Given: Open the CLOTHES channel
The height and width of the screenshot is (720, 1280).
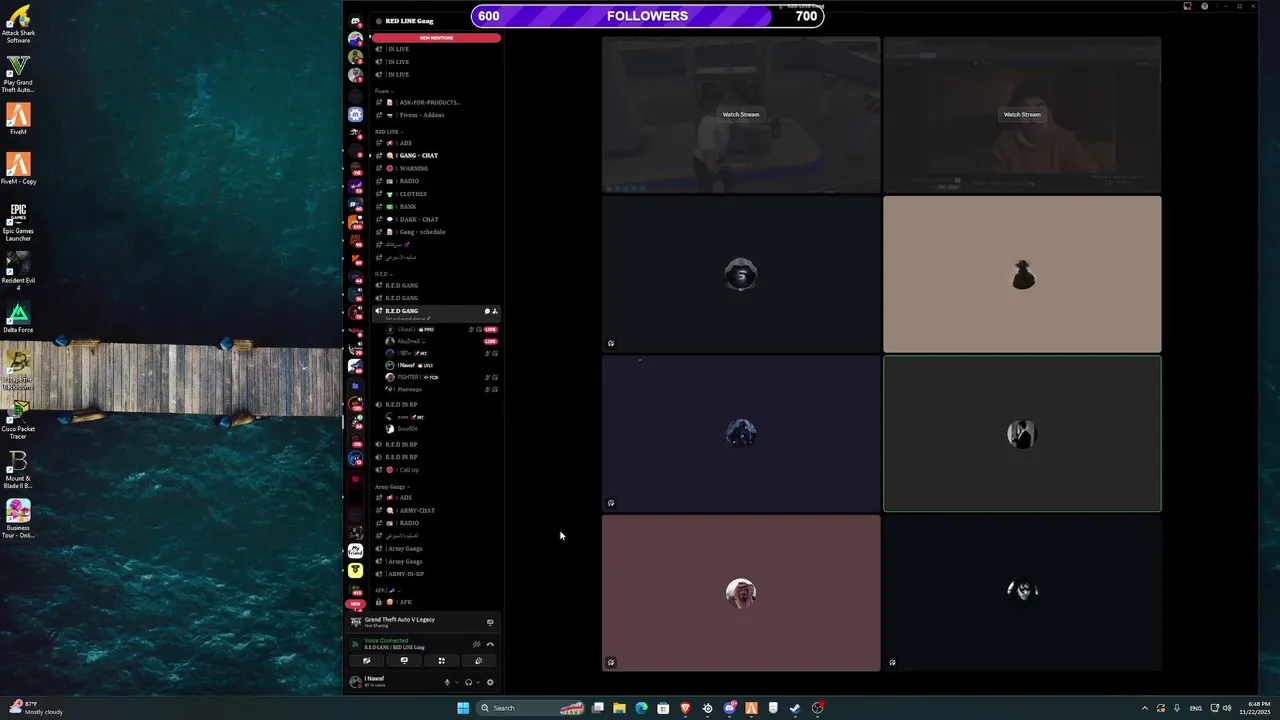Looking at the screenshot, I should (436, 194).
